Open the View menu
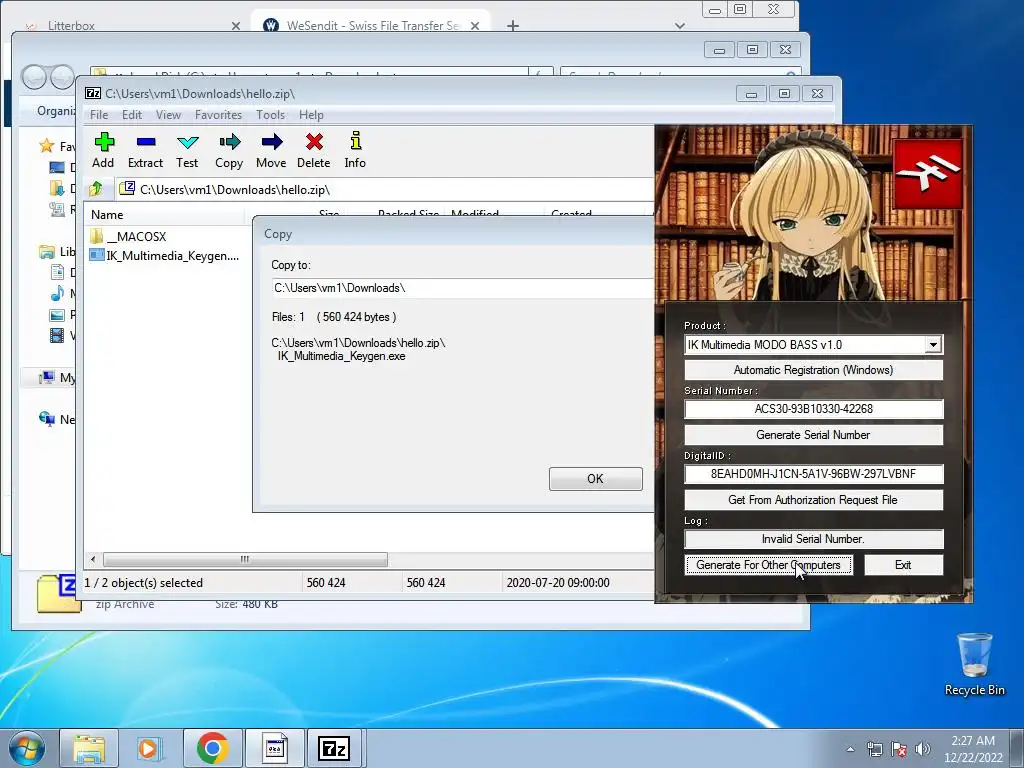The height and width of the screenshot is (768, 1024). [168, 115]
